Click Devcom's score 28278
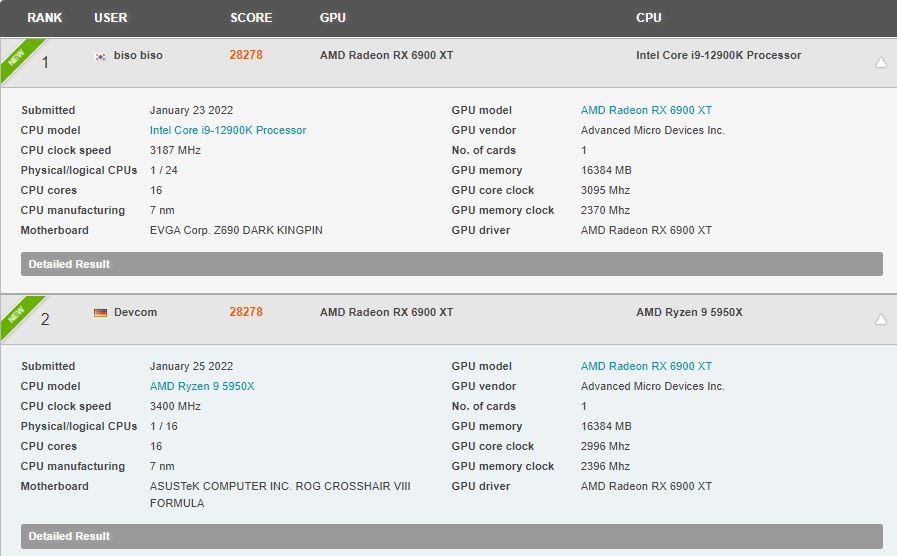 [246, 312]
